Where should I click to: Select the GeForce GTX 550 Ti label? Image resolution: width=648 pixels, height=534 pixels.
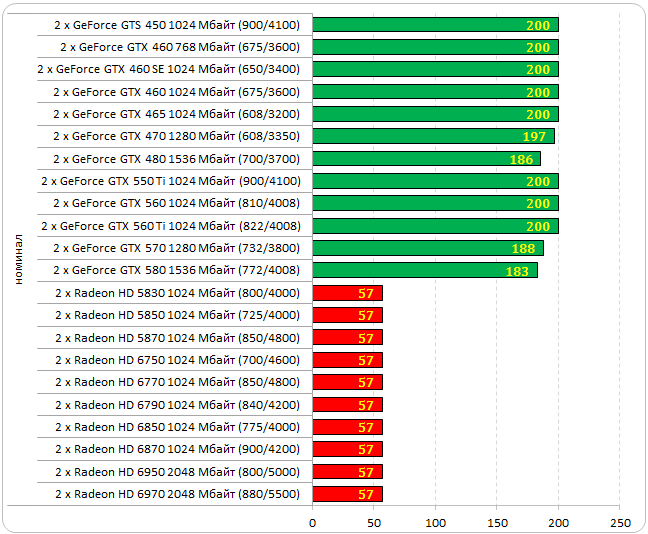tap(171, 181)
